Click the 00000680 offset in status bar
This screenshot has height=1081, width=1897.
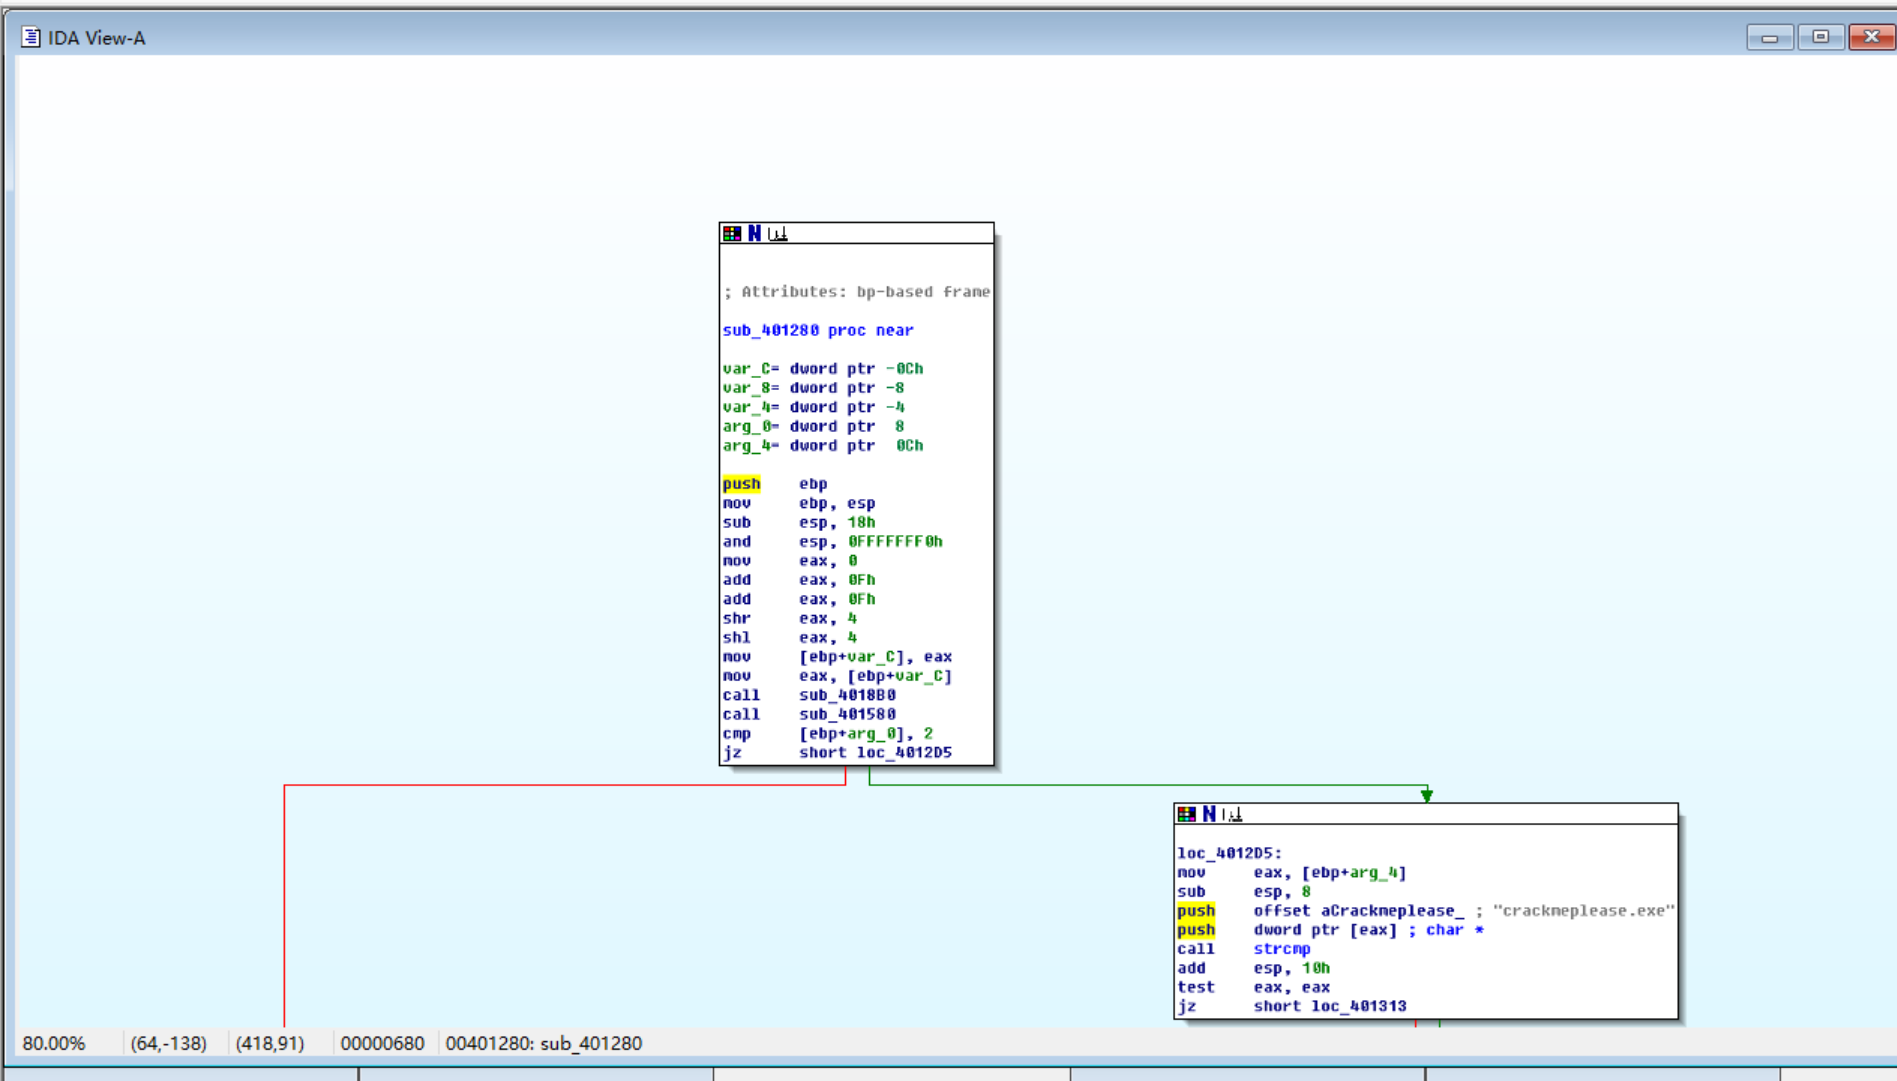coord(382,1044)
